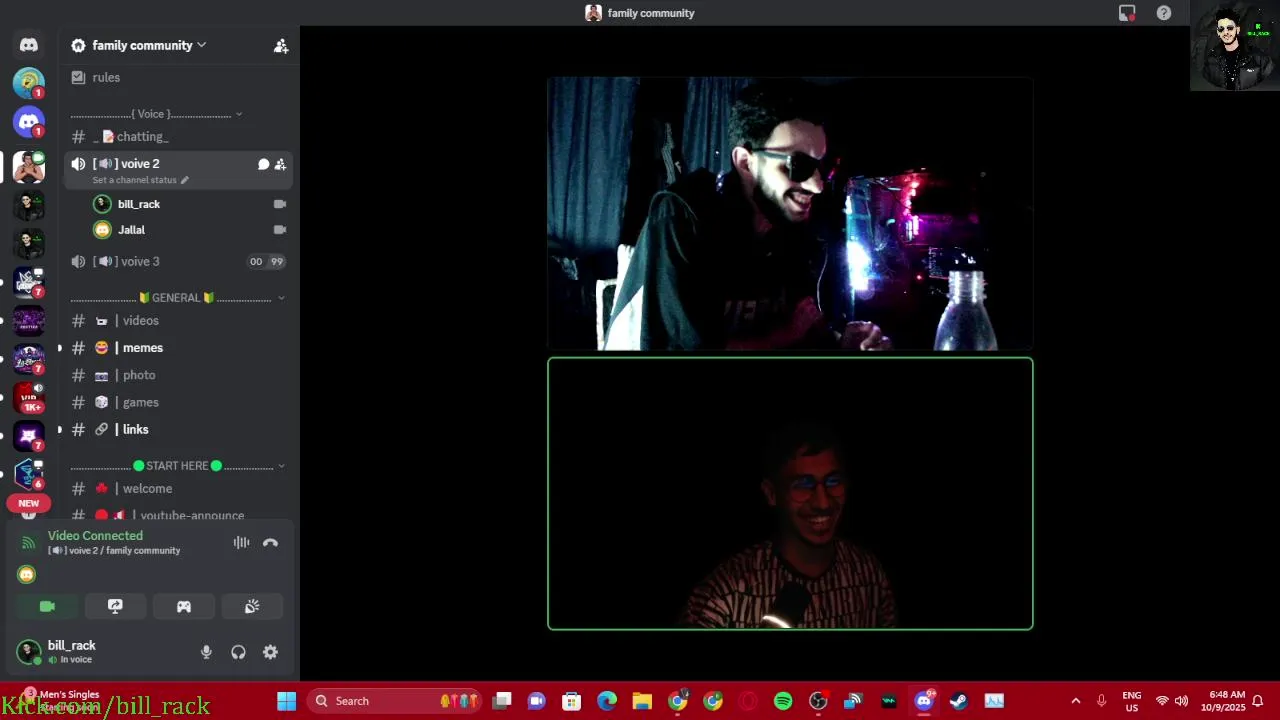This screenshot has height=720, width=1280.
Task: Click bill_rack's camera icon in channel list
Action: [x=280, y=204]
